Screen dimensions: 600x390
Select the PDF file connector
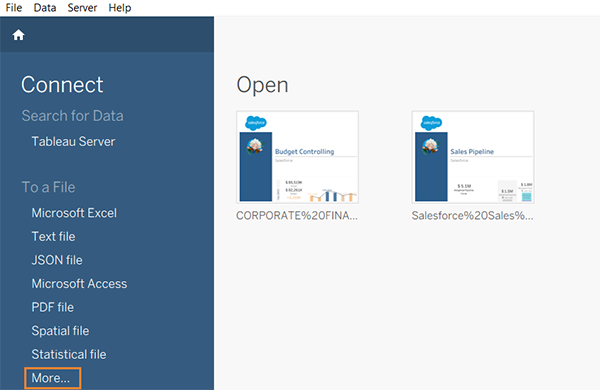(52, 307)
